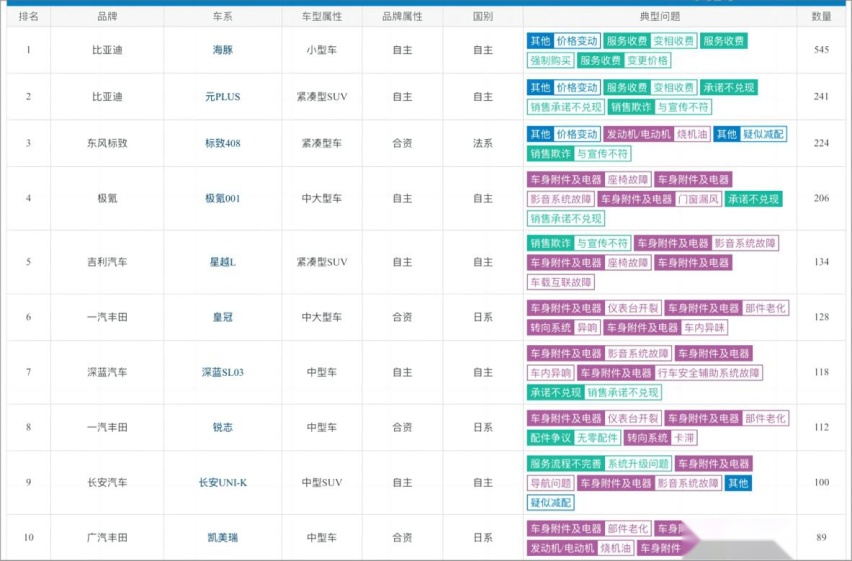Click the 强制购买 tag in 海豚 row

tap(550, 60)
